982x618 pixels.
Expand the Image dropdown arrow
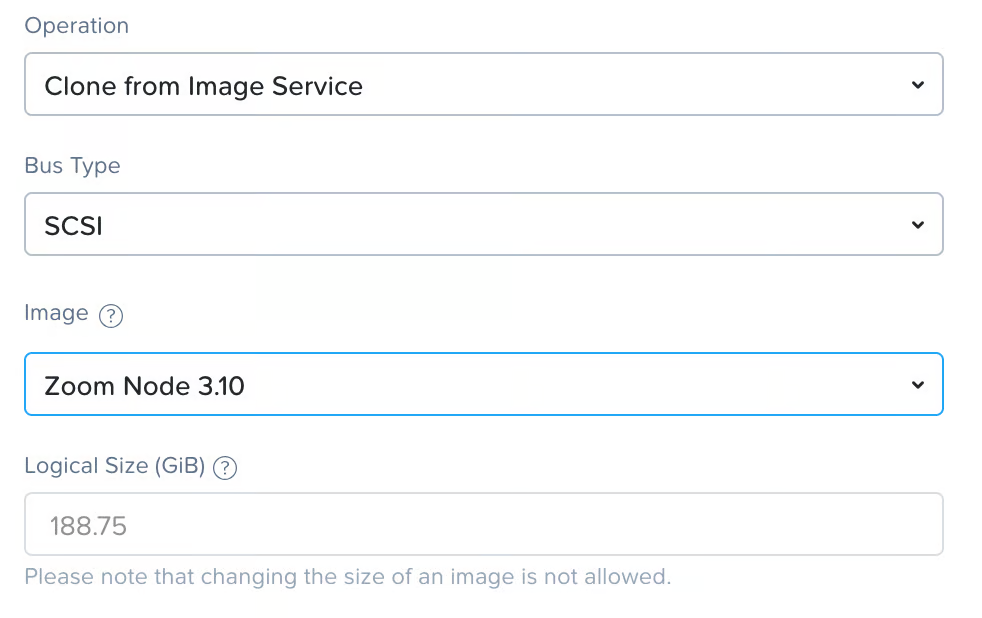click(918, 385)
